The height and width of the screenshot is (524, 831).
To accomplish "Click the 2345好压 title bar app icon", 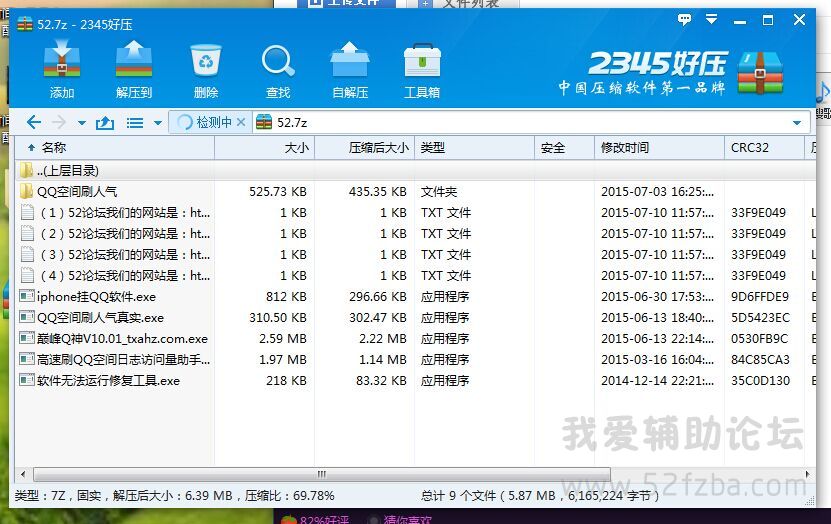I will (25, 24).
